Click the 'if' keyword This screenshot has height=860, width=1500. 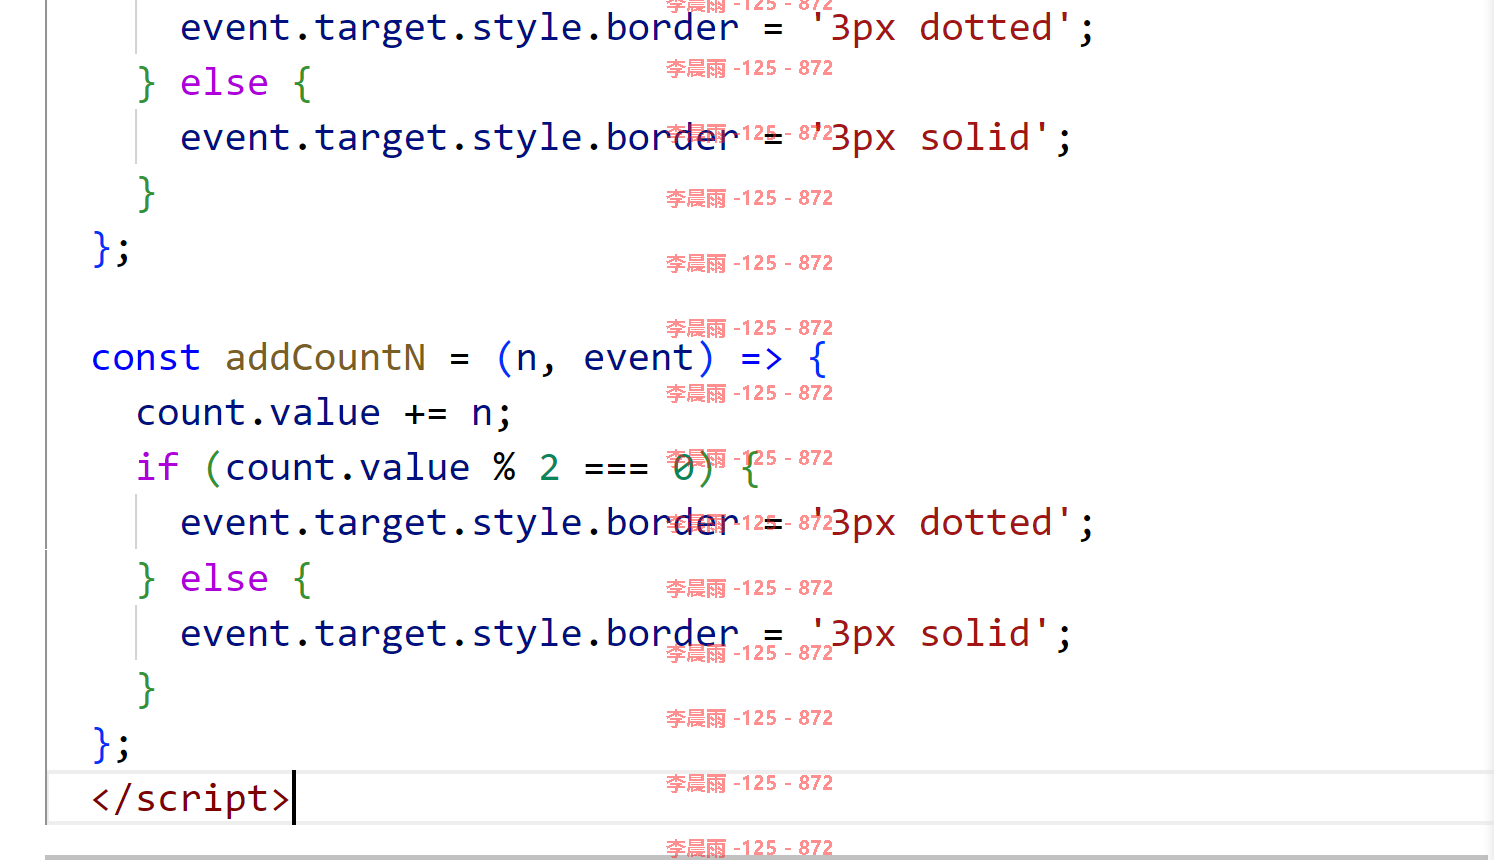click(x=157, y=467)
